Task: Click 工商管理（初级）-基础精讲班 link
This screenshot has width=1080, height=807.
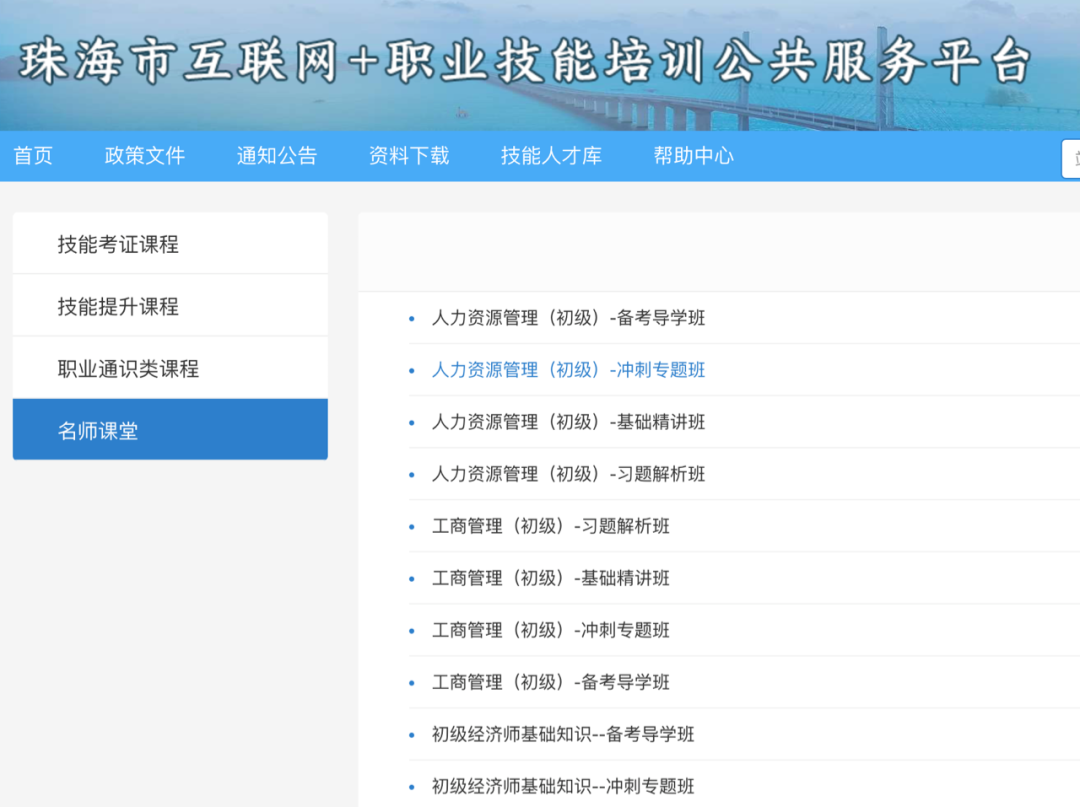Action: pyautogui.click(x=550, y=578)
